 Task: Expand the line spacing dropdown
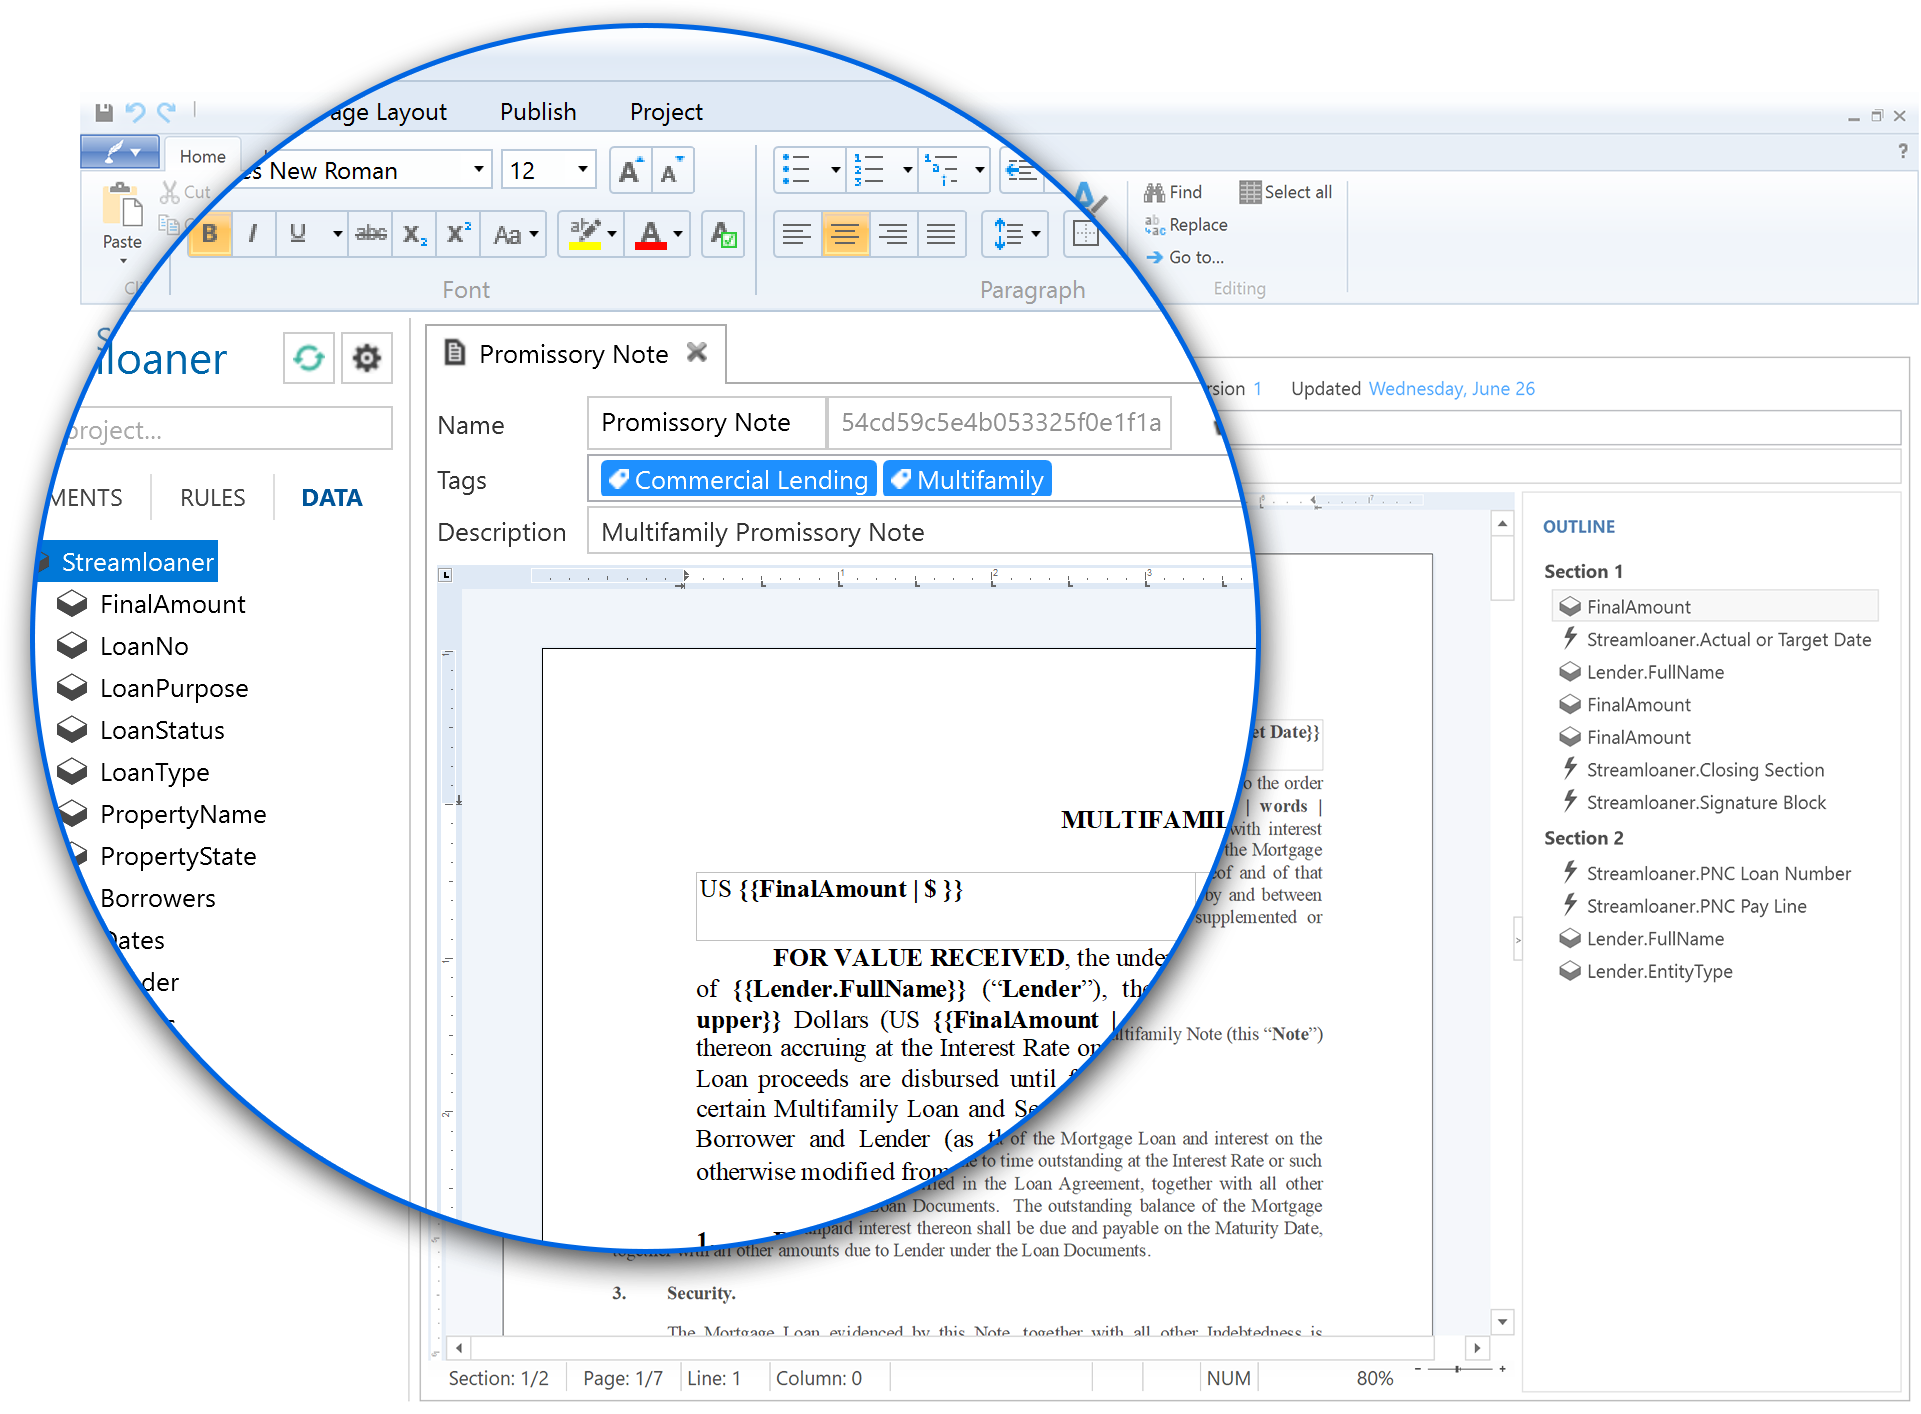pos(1035,234)
